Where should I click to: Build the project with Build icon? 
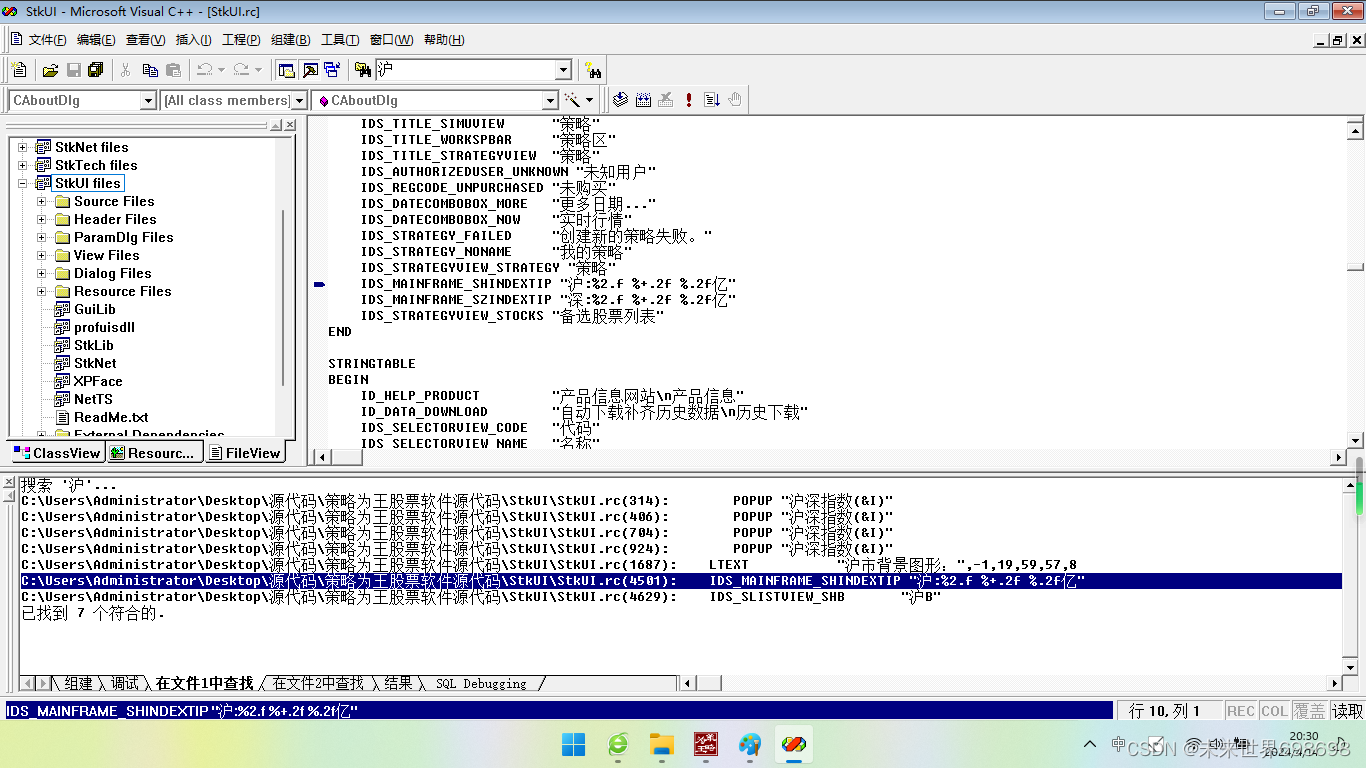(x=643, y=100)
